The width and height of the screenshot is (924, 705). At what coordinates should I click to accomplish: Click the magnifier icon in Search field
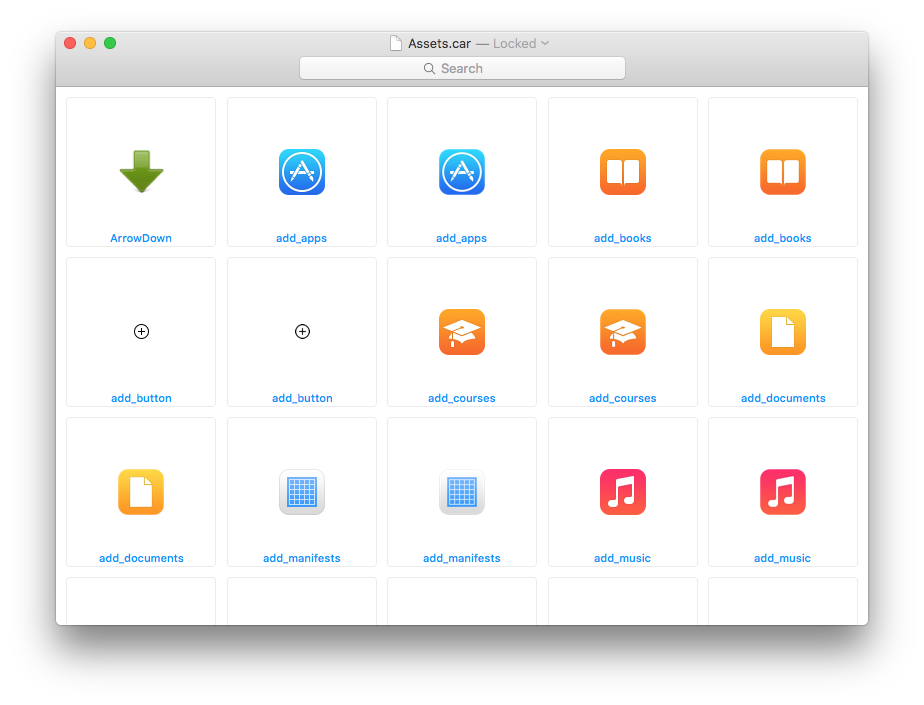(429, 68)
